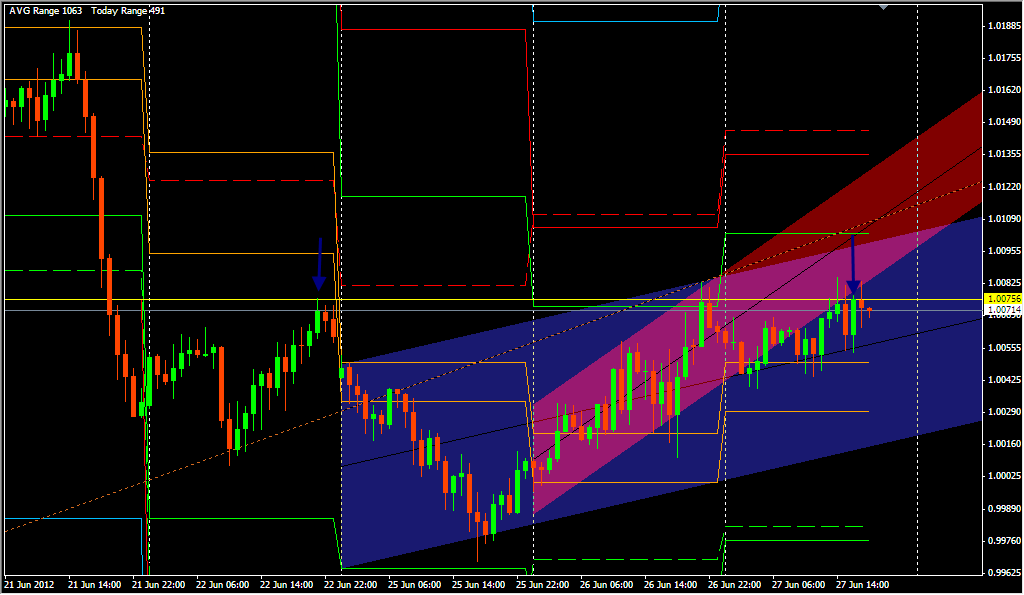Image resolution: width=1024 pixels, height=595 pixels.
Task: Click the '27 Jun 14:00' time label
Action: (863, 585)
